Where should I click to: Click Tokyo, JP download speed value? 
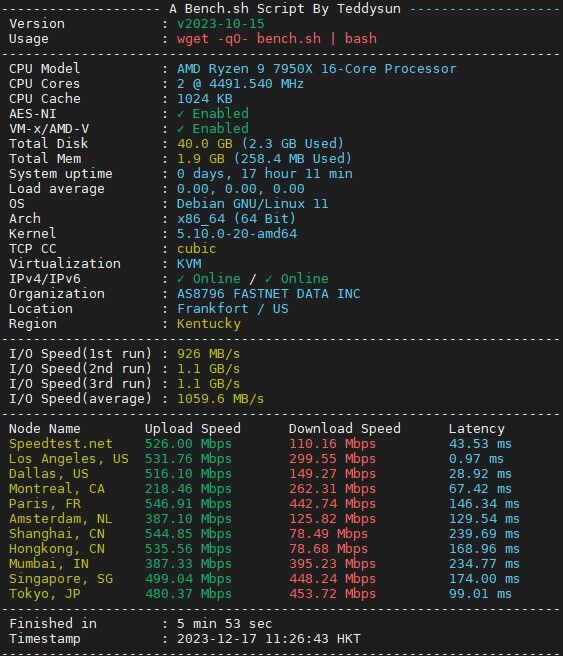[x=332, y=594]
